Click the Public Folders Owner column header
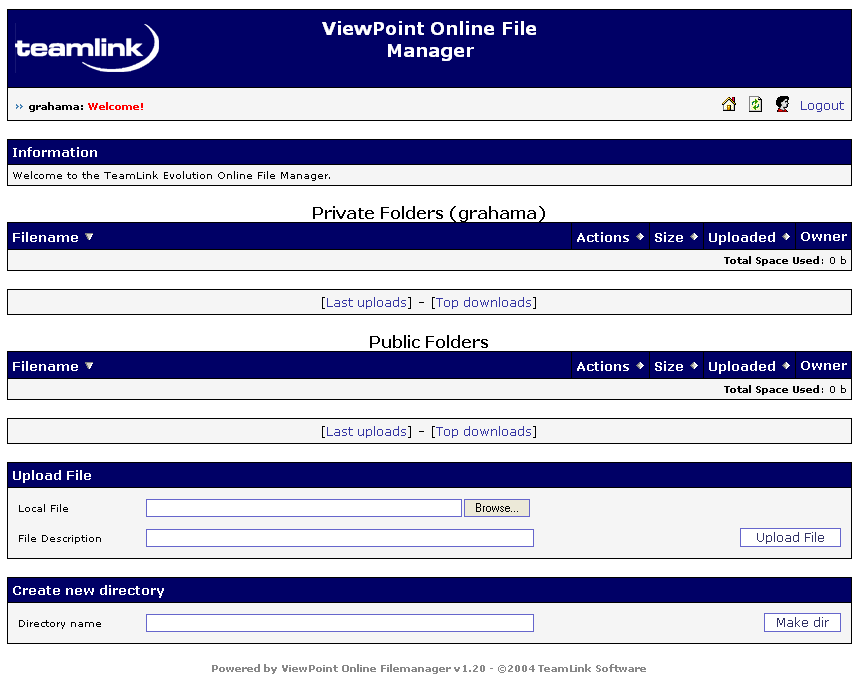The width and height of the screenshot is (861, 680). tap(823, 366)
